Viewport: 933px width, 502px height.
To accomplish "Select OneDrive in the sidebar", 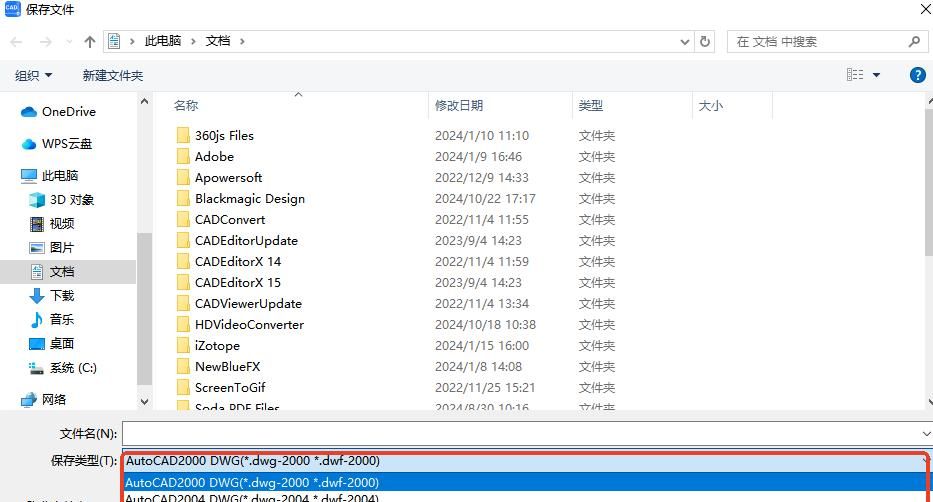I will [x=58, y=112].
